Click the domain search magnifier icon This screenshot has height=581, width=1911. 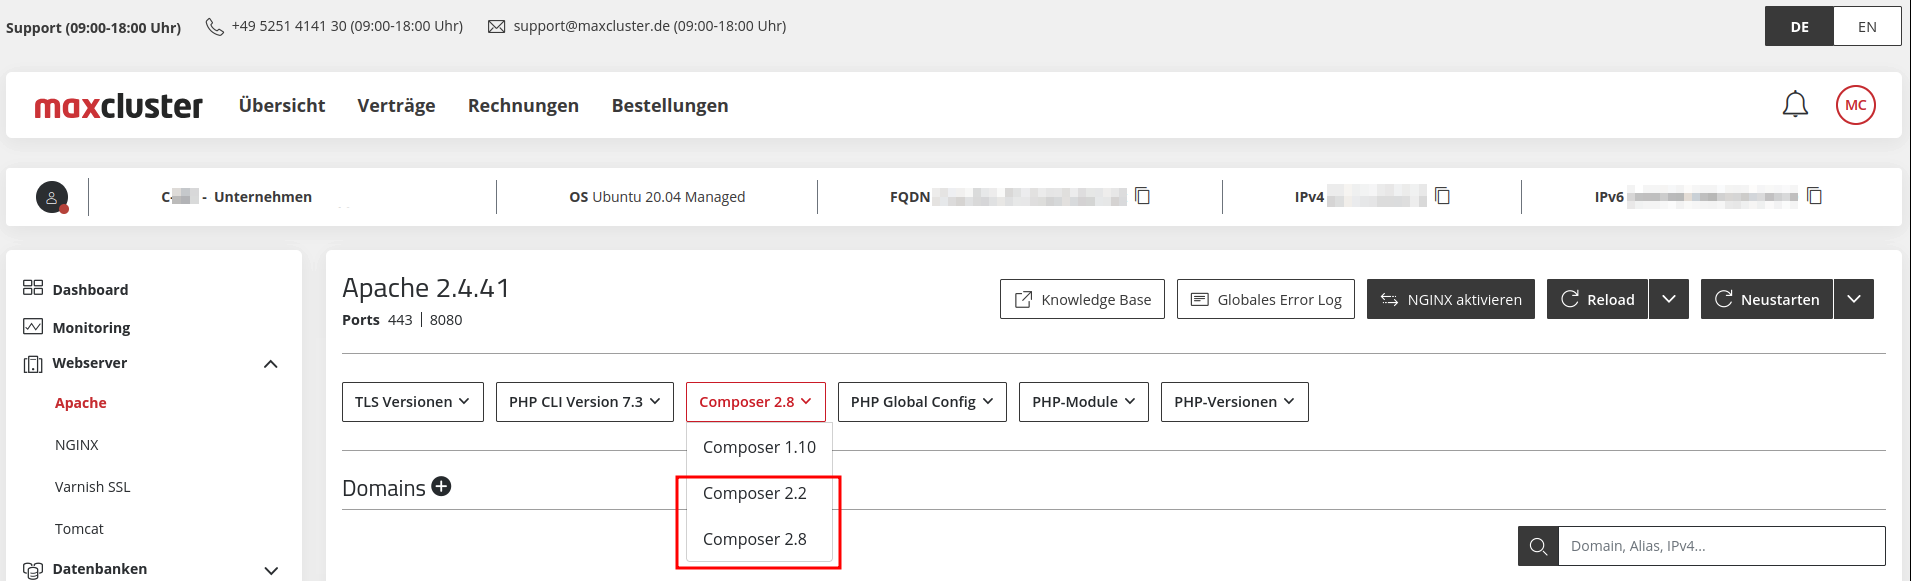(1538, 546)
